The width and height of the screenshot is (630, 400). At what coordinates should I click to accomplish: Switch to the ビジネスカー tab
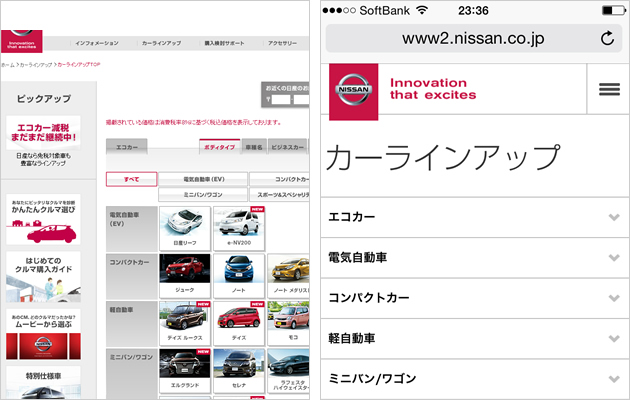point(287,147)
